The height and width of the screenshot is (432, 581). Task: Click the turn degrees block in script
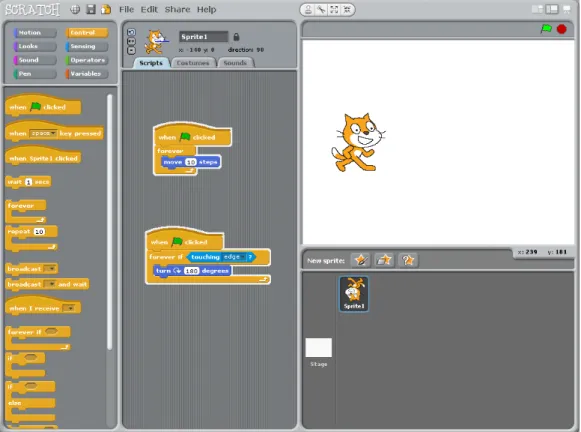[192, 271]
